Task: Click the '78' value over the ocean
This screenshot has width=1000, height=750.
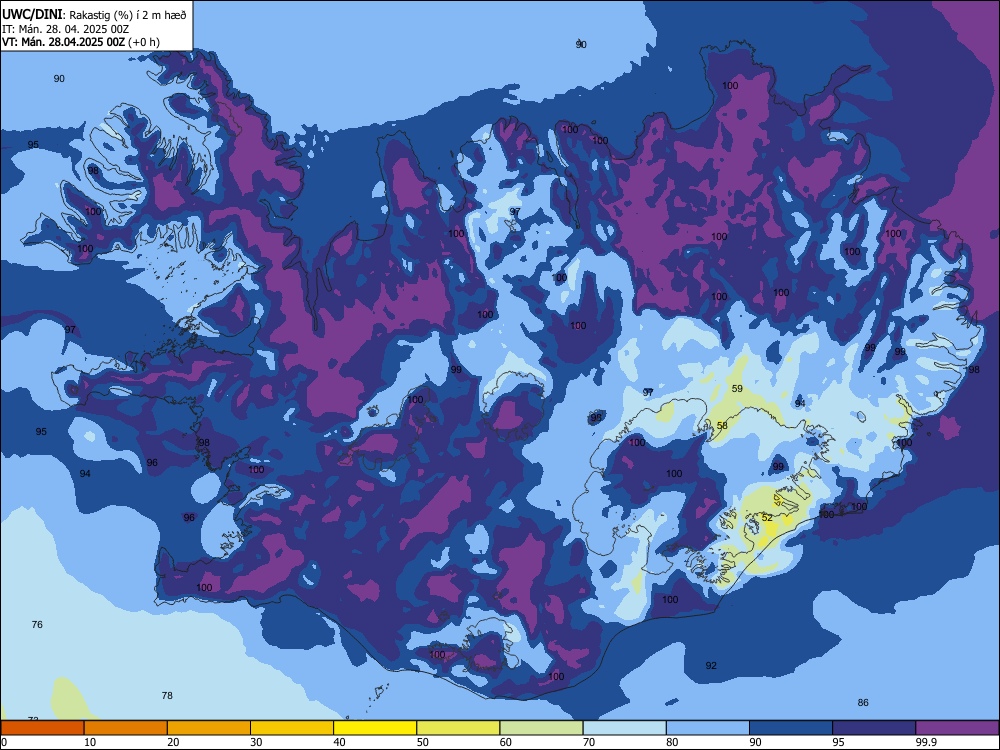Action: [x=167, y=696]
